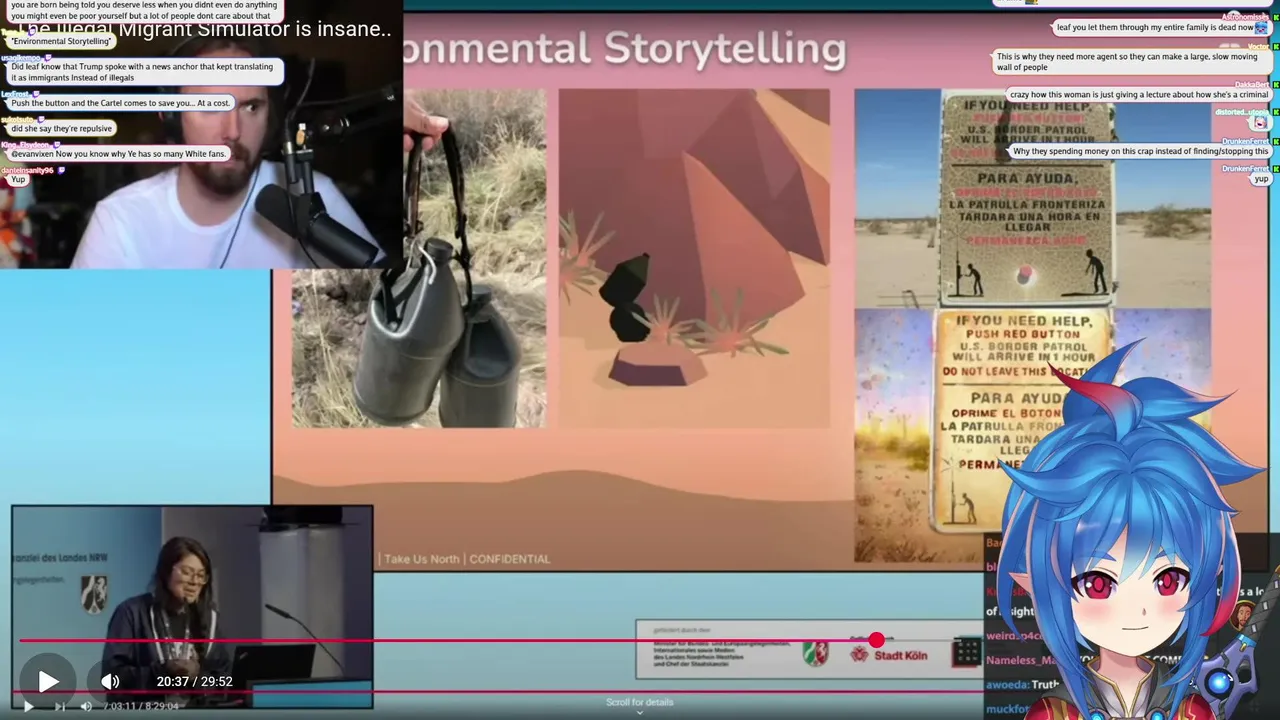Click the dark grid icon right of Stadt Köln
The height and width of the screenshot is (720, 1280).
967,653
